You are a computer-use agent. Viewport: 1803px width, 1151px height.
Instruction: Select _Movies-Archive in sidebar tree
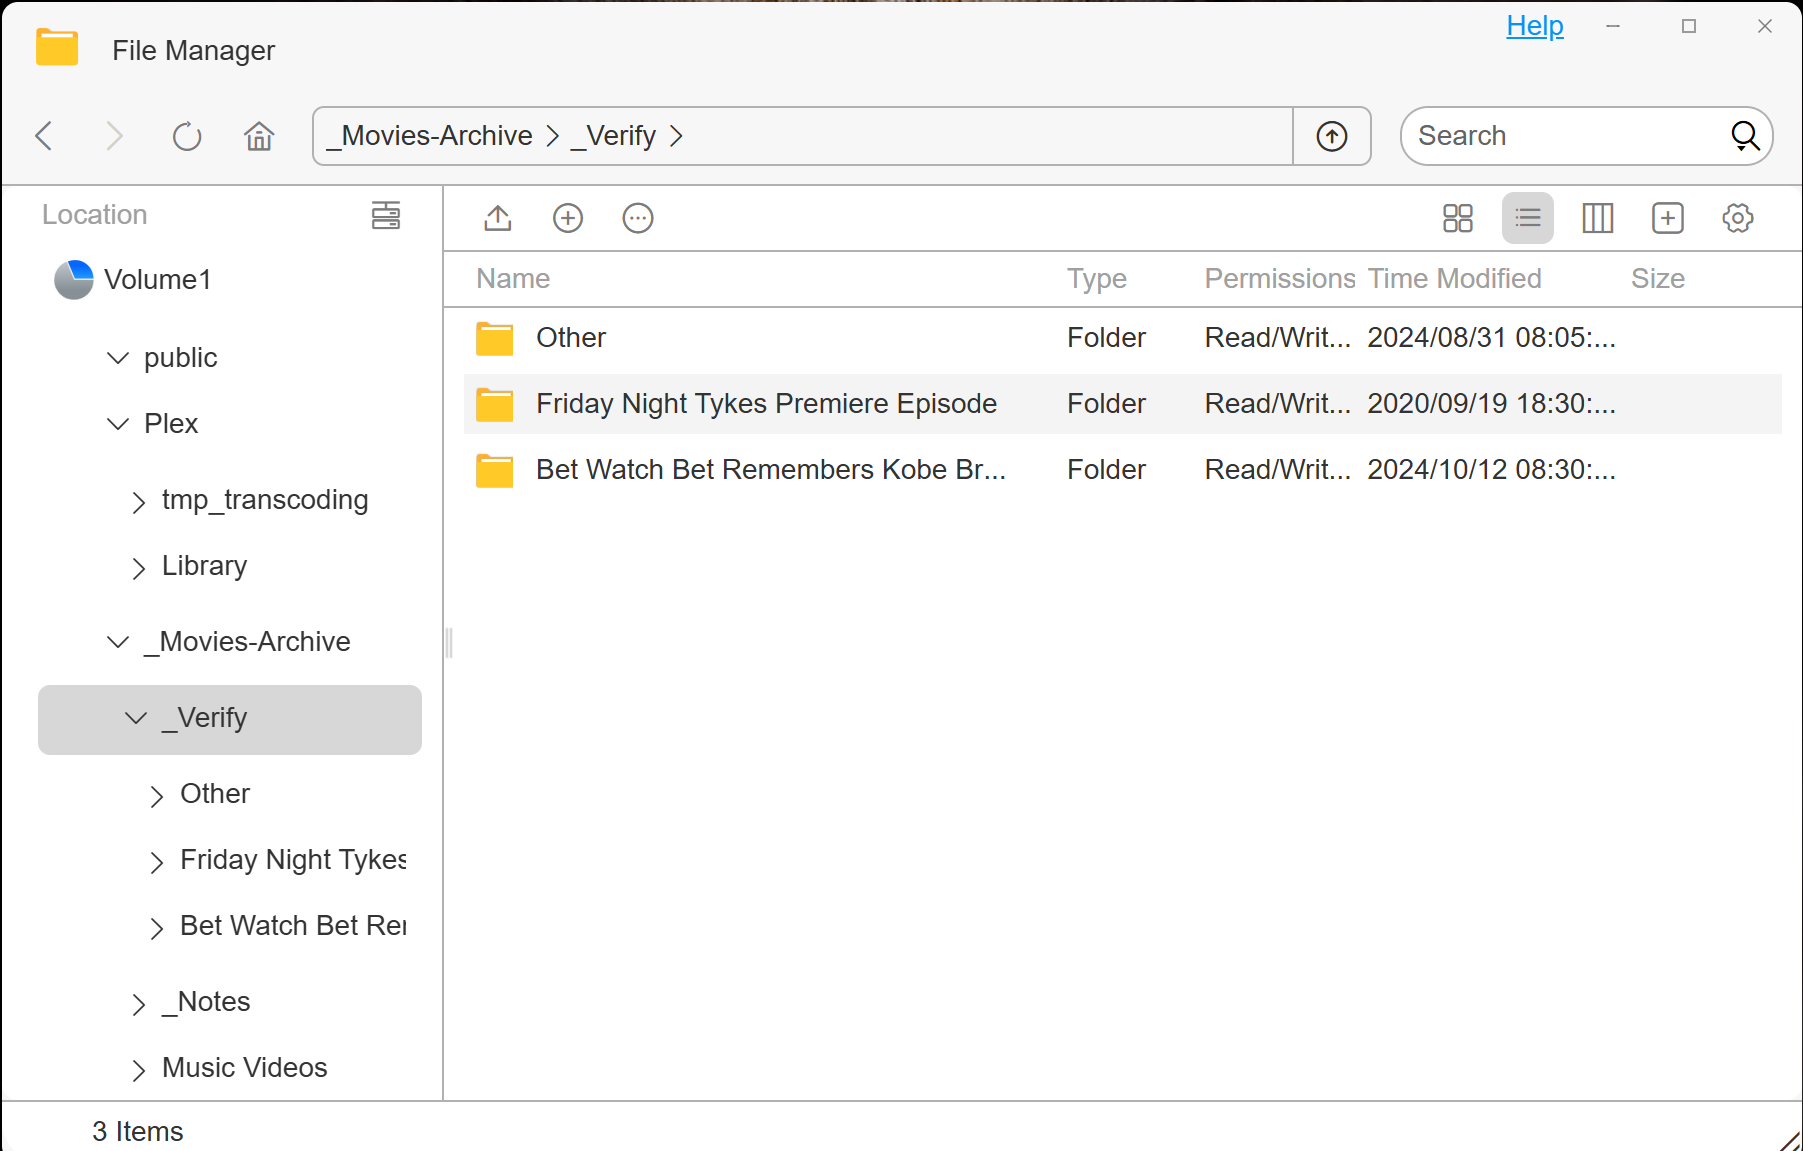coord(247,642)
